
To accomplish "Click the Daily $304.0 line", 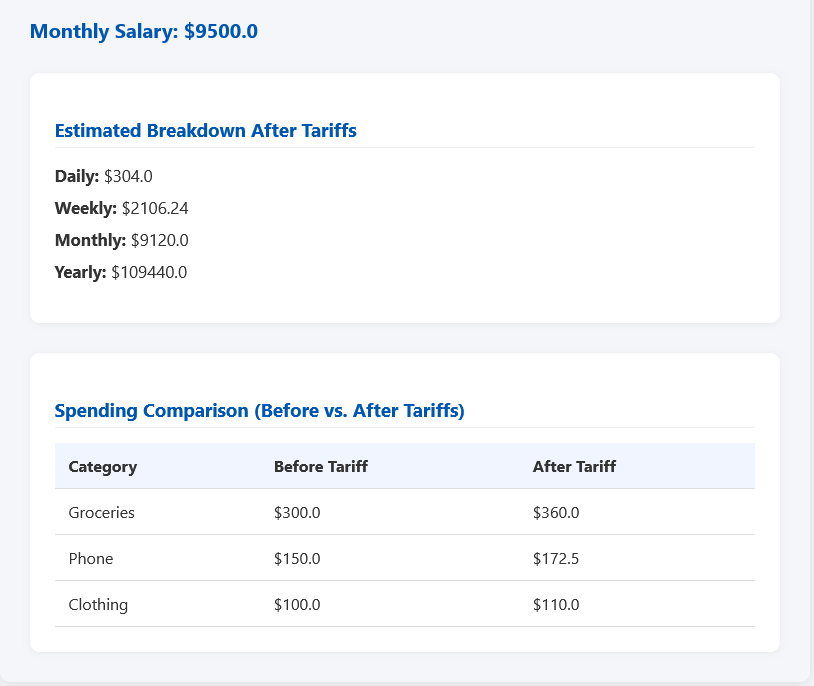I will coord(103,177).
